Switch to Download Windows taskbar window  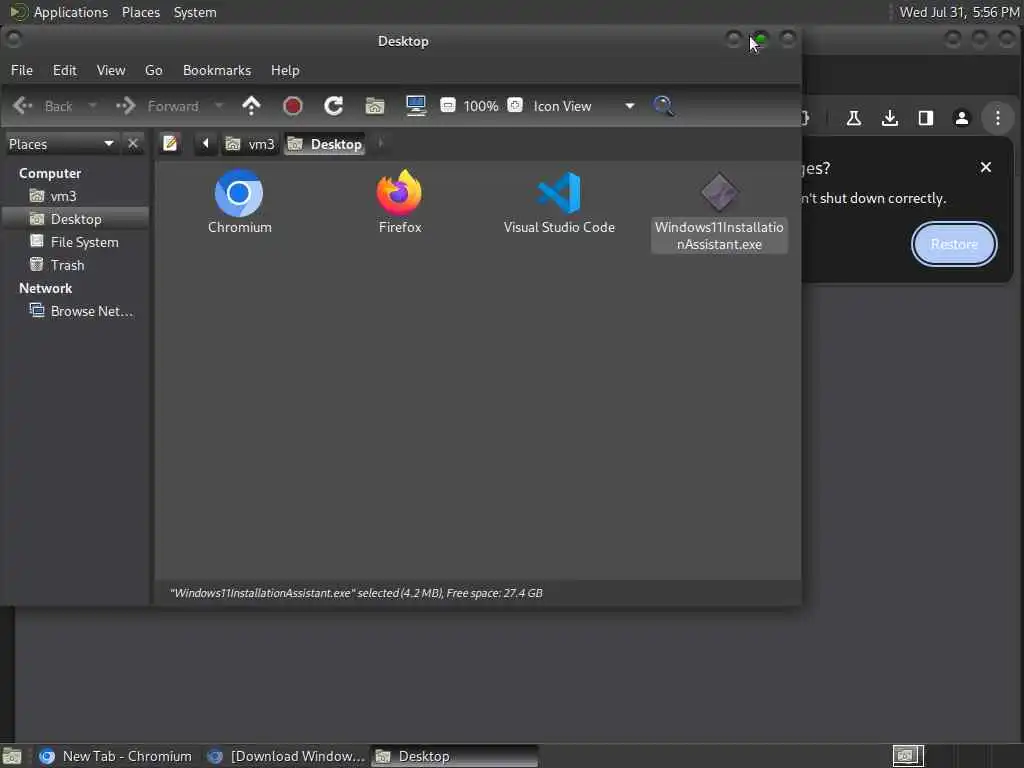coord(286,756)
